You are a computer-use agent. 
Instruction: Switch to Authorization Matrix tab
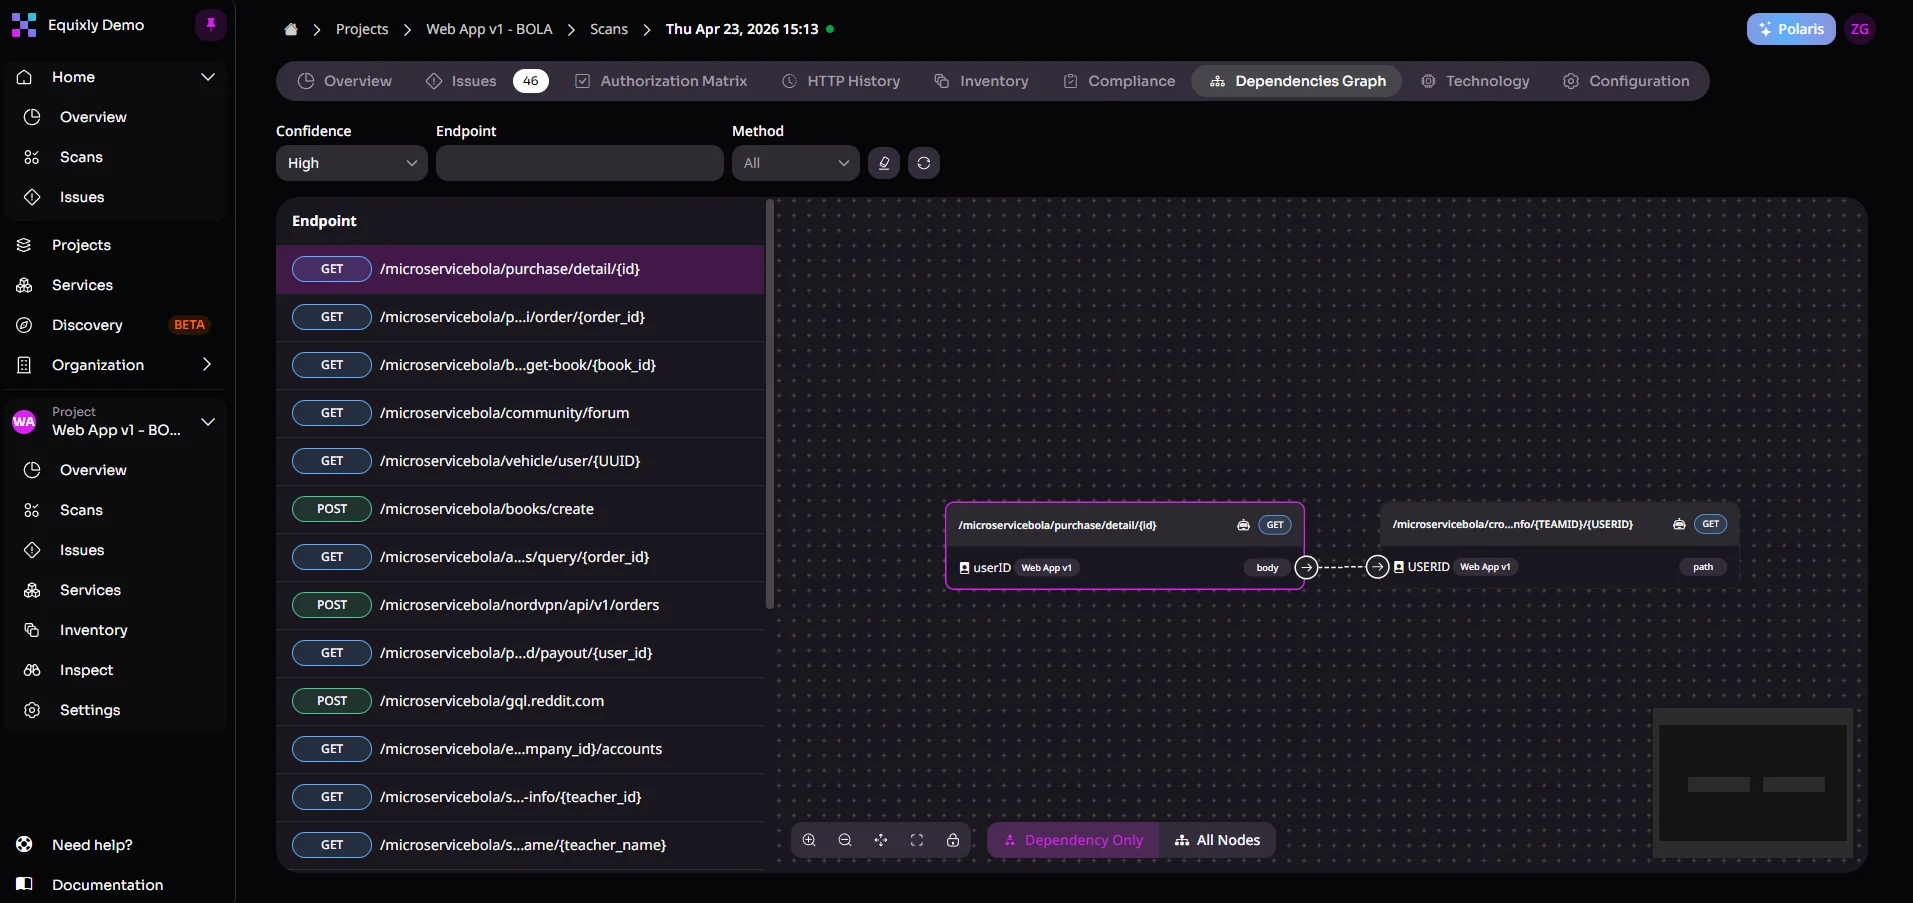click(x=661, y=81)
